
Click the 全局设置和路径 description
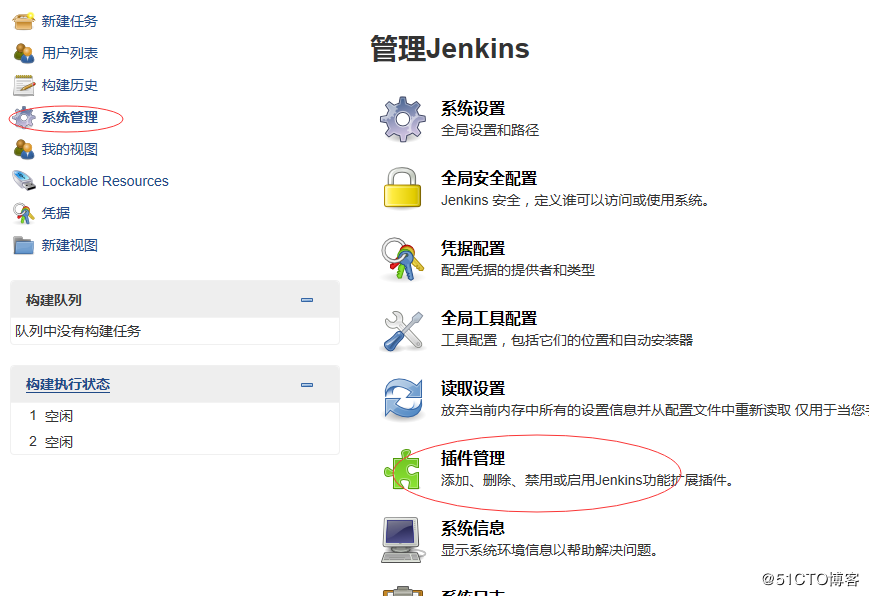coord(490,130)
